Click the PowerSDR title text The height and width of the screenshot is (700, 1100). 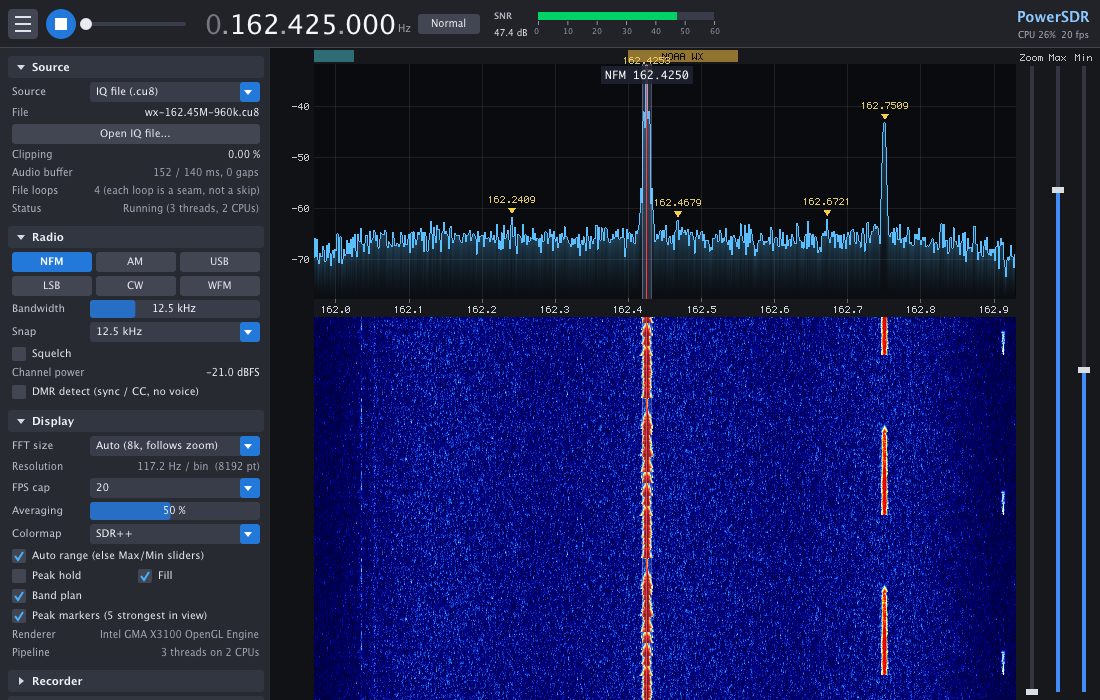click(1053, 17)
